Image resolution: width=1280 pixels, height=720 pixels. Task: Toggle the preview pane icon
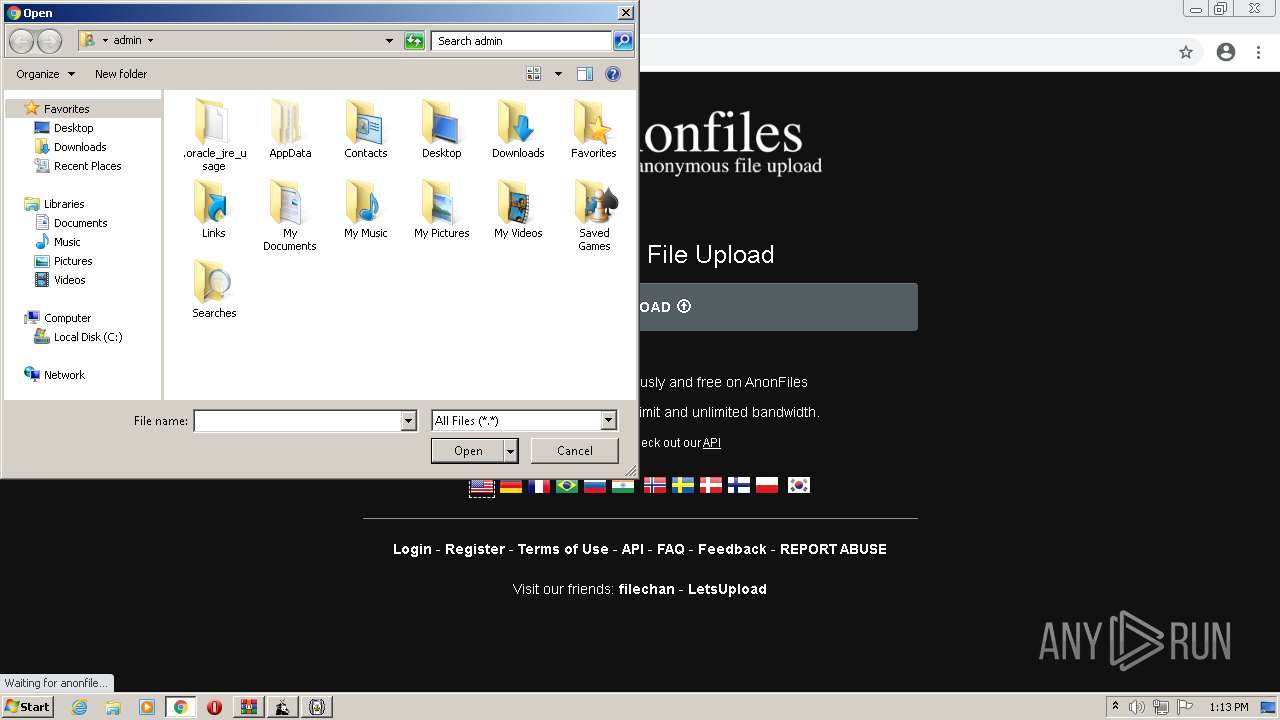coord(585,74)
